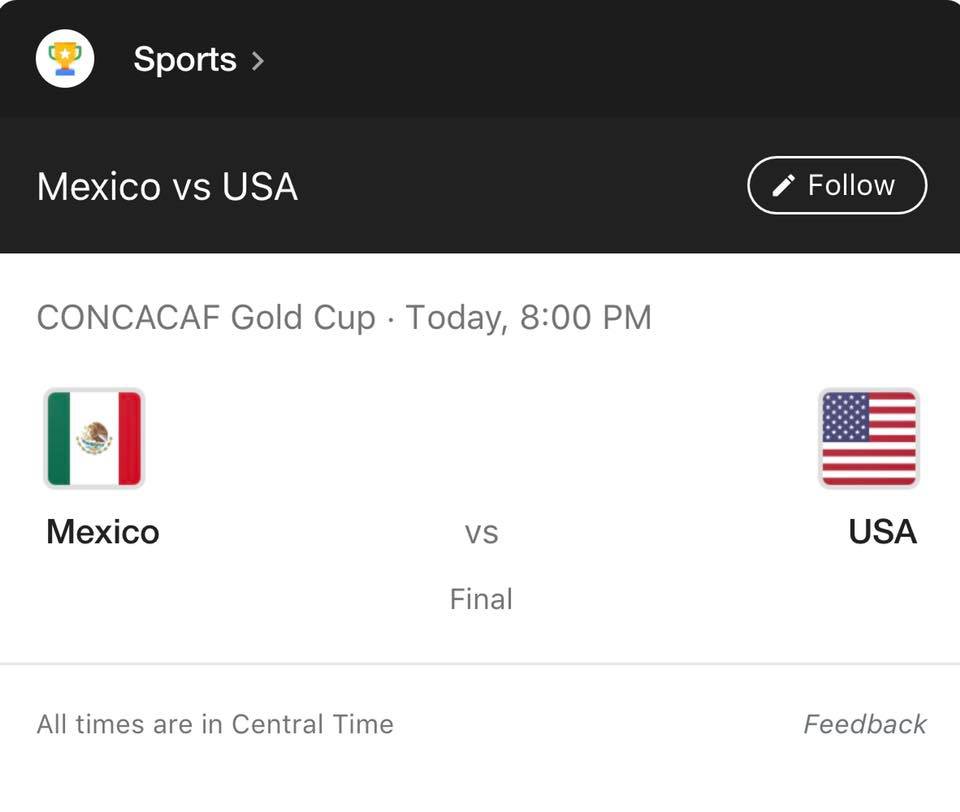Select the Mexico team name
The width and height of the screenshot is (960, 812).
point(103,531)
